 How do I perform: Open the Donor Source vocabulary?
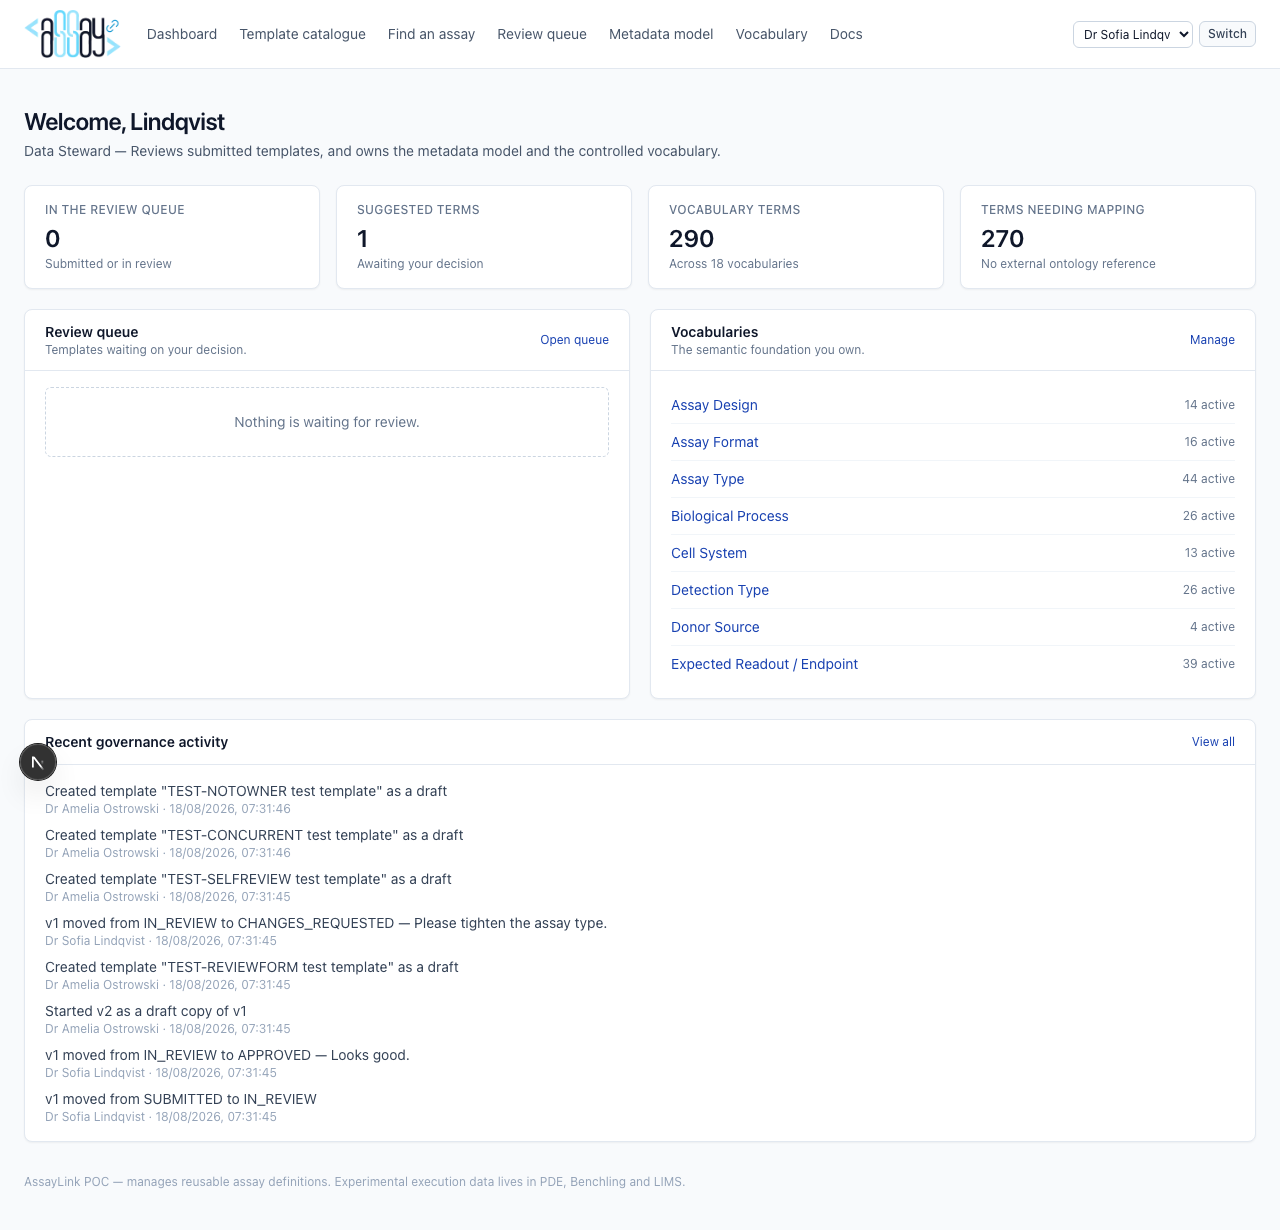(715, 627)
